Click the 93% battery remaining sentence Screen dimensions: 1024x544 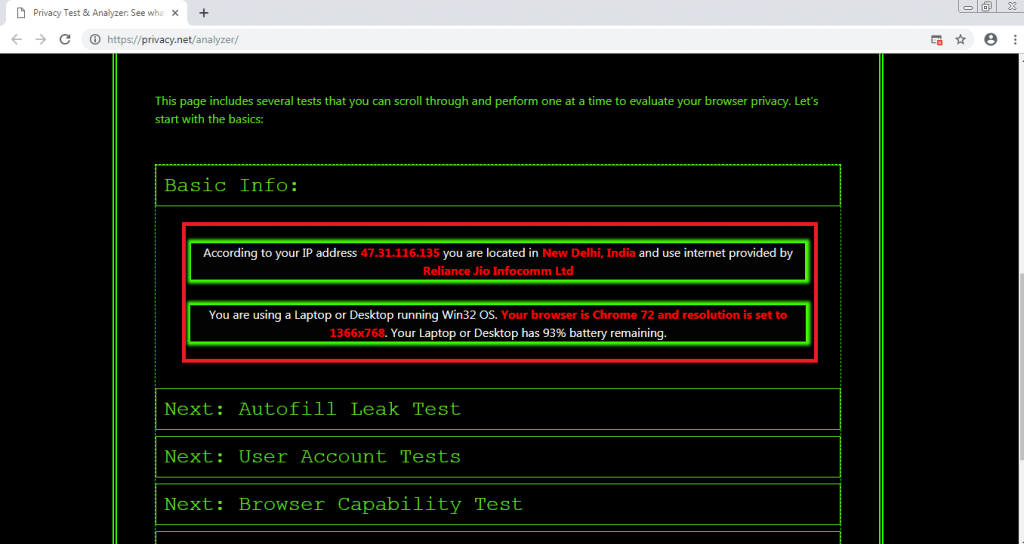click(527, 333)
